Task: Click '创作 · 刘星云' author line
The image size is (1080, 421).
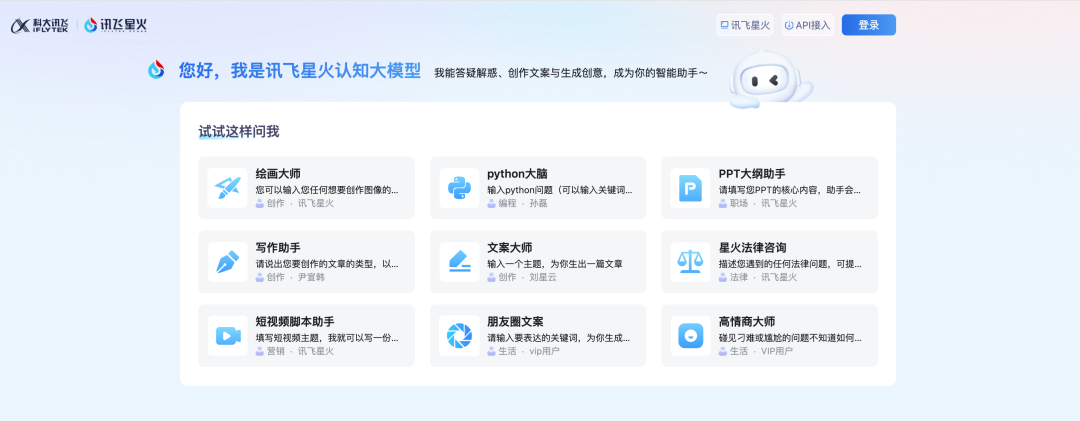Action: point(521,277)
